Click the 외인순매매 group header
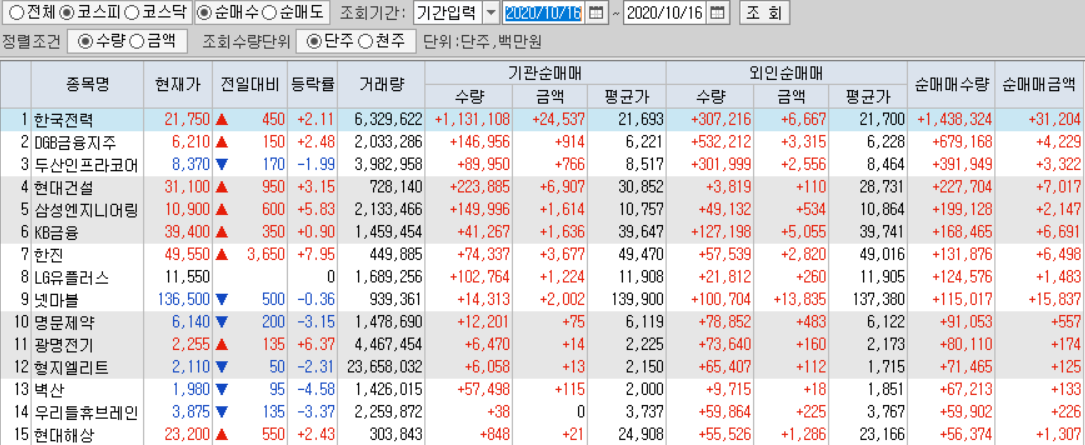1085x445 pixels. coord(786,73)
